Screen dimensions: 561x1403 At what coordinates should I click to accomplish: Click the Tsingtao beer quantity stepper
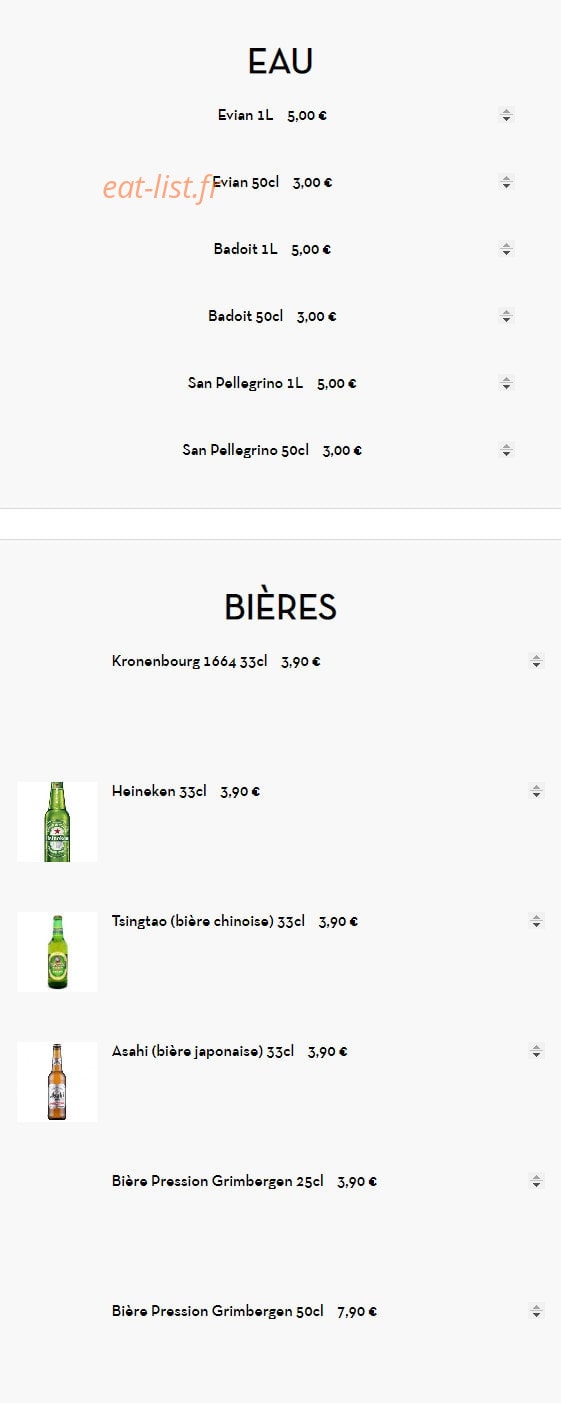point(536,921)
